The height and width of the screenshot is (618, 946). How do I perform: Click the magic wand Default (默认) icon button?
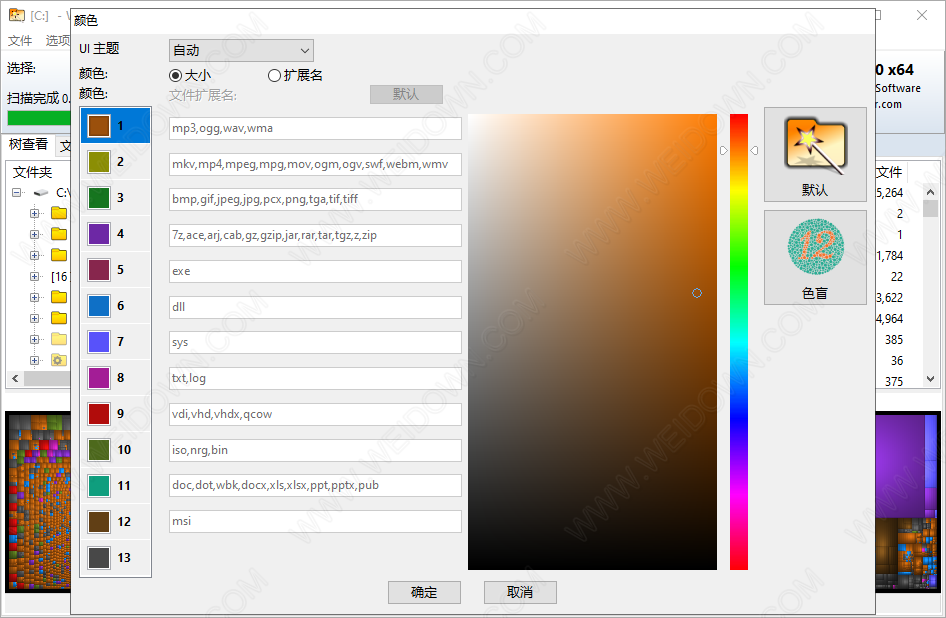click(x=815, y=154)
